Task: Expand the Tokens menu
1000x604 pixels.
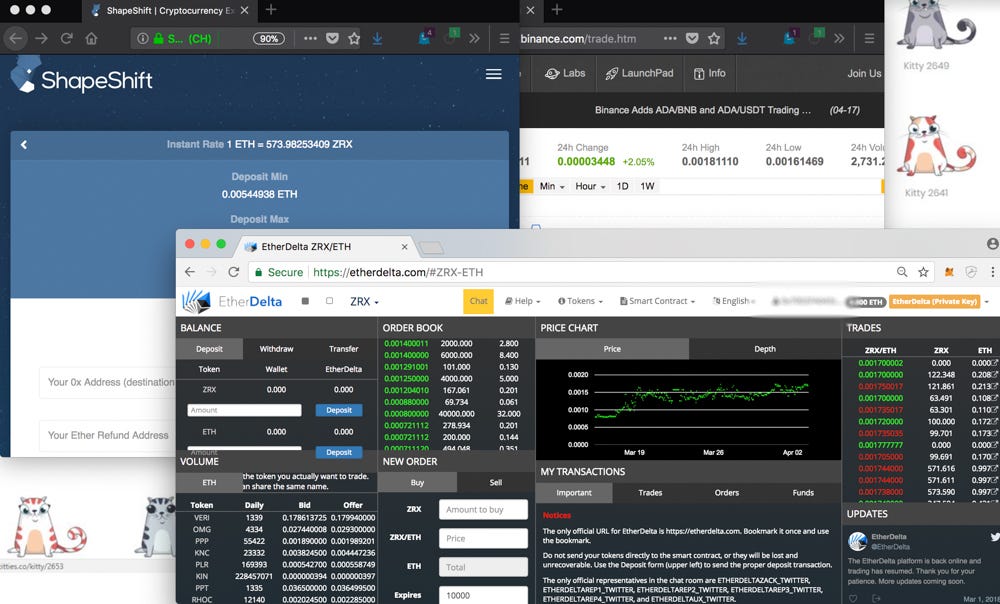Action: pyautogui.click(x=580, y=301)
